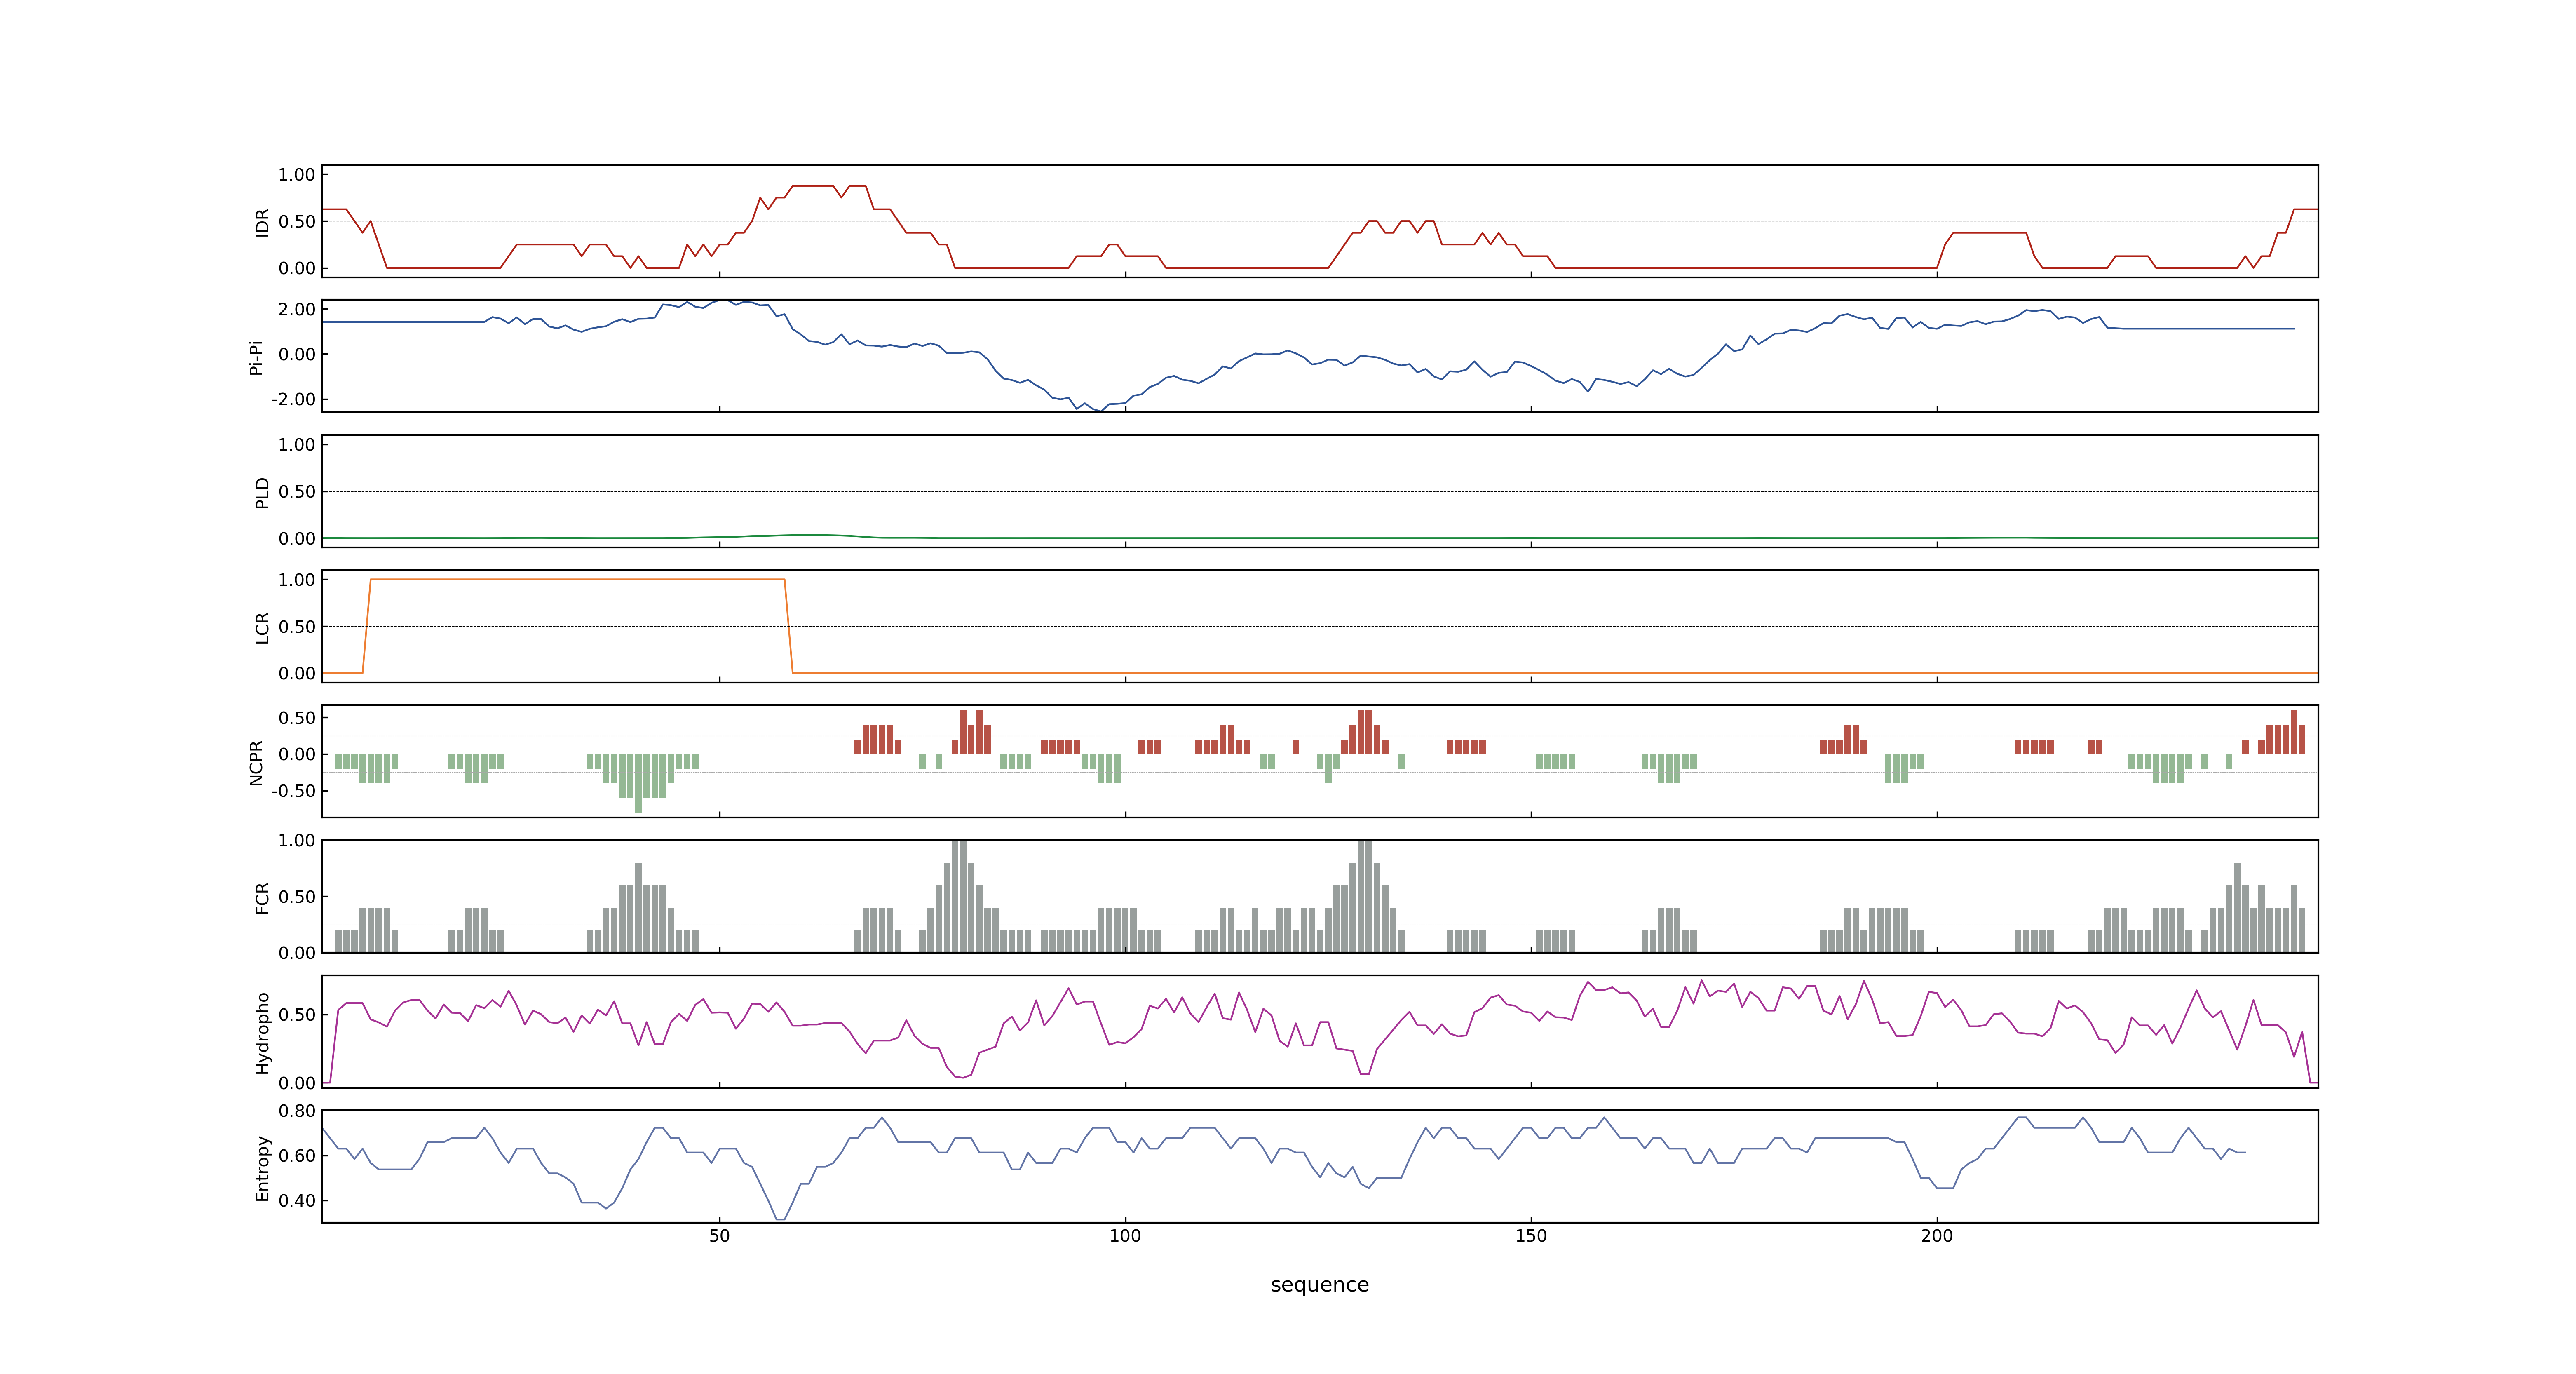Click the 50 tick label on x-axis
The width and height of the screenshot is (2576, 1374).
(719, 1236)
